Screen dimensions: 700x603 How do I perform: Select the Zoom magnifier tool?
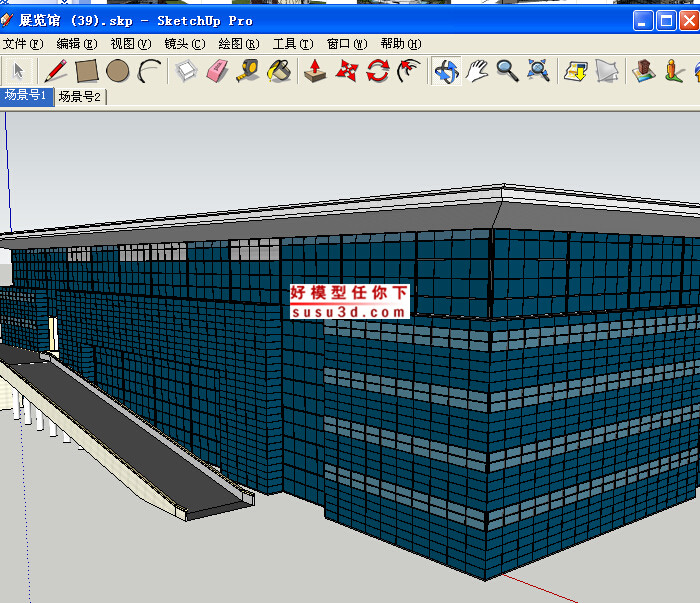[508, 71]
